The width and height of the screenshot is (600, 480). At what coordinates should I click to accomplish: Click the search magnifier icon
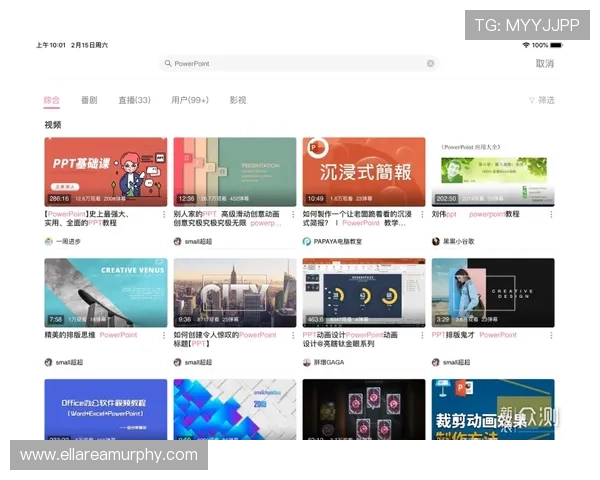[x=168, y=63]
